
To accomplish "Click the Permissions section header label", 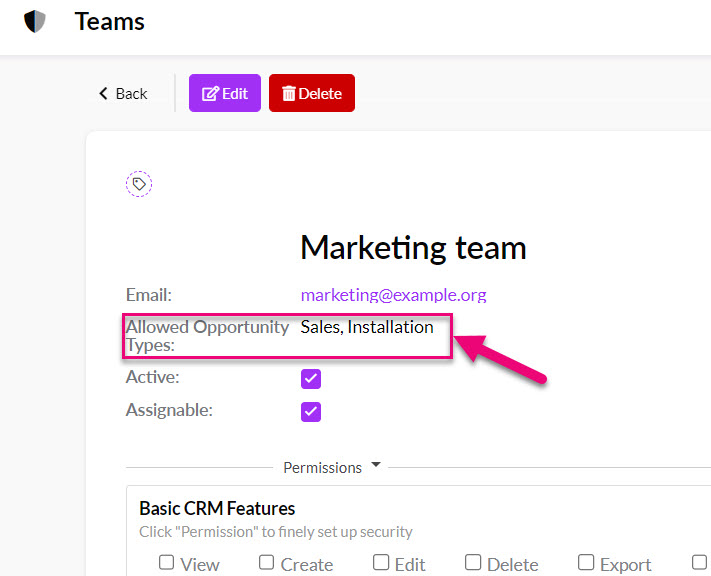I will pos(322,468).
